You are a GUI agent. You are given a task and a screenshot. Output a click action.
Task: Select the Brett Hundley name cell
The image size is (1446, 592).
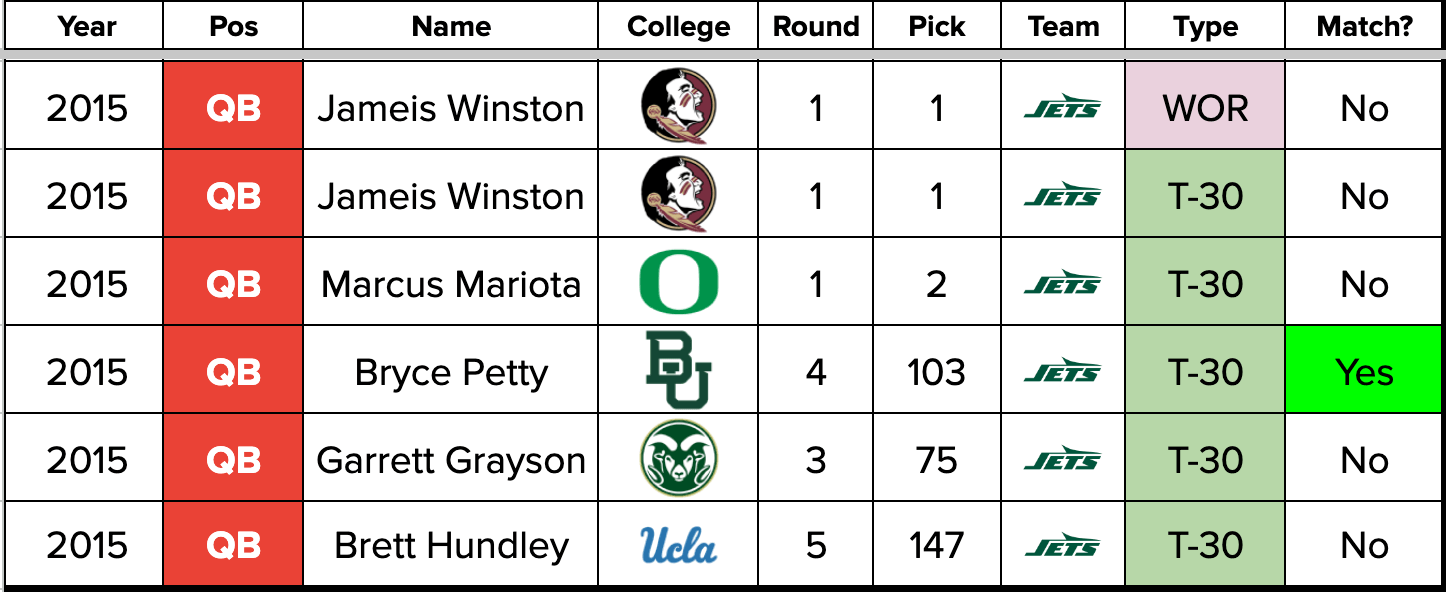451,546
